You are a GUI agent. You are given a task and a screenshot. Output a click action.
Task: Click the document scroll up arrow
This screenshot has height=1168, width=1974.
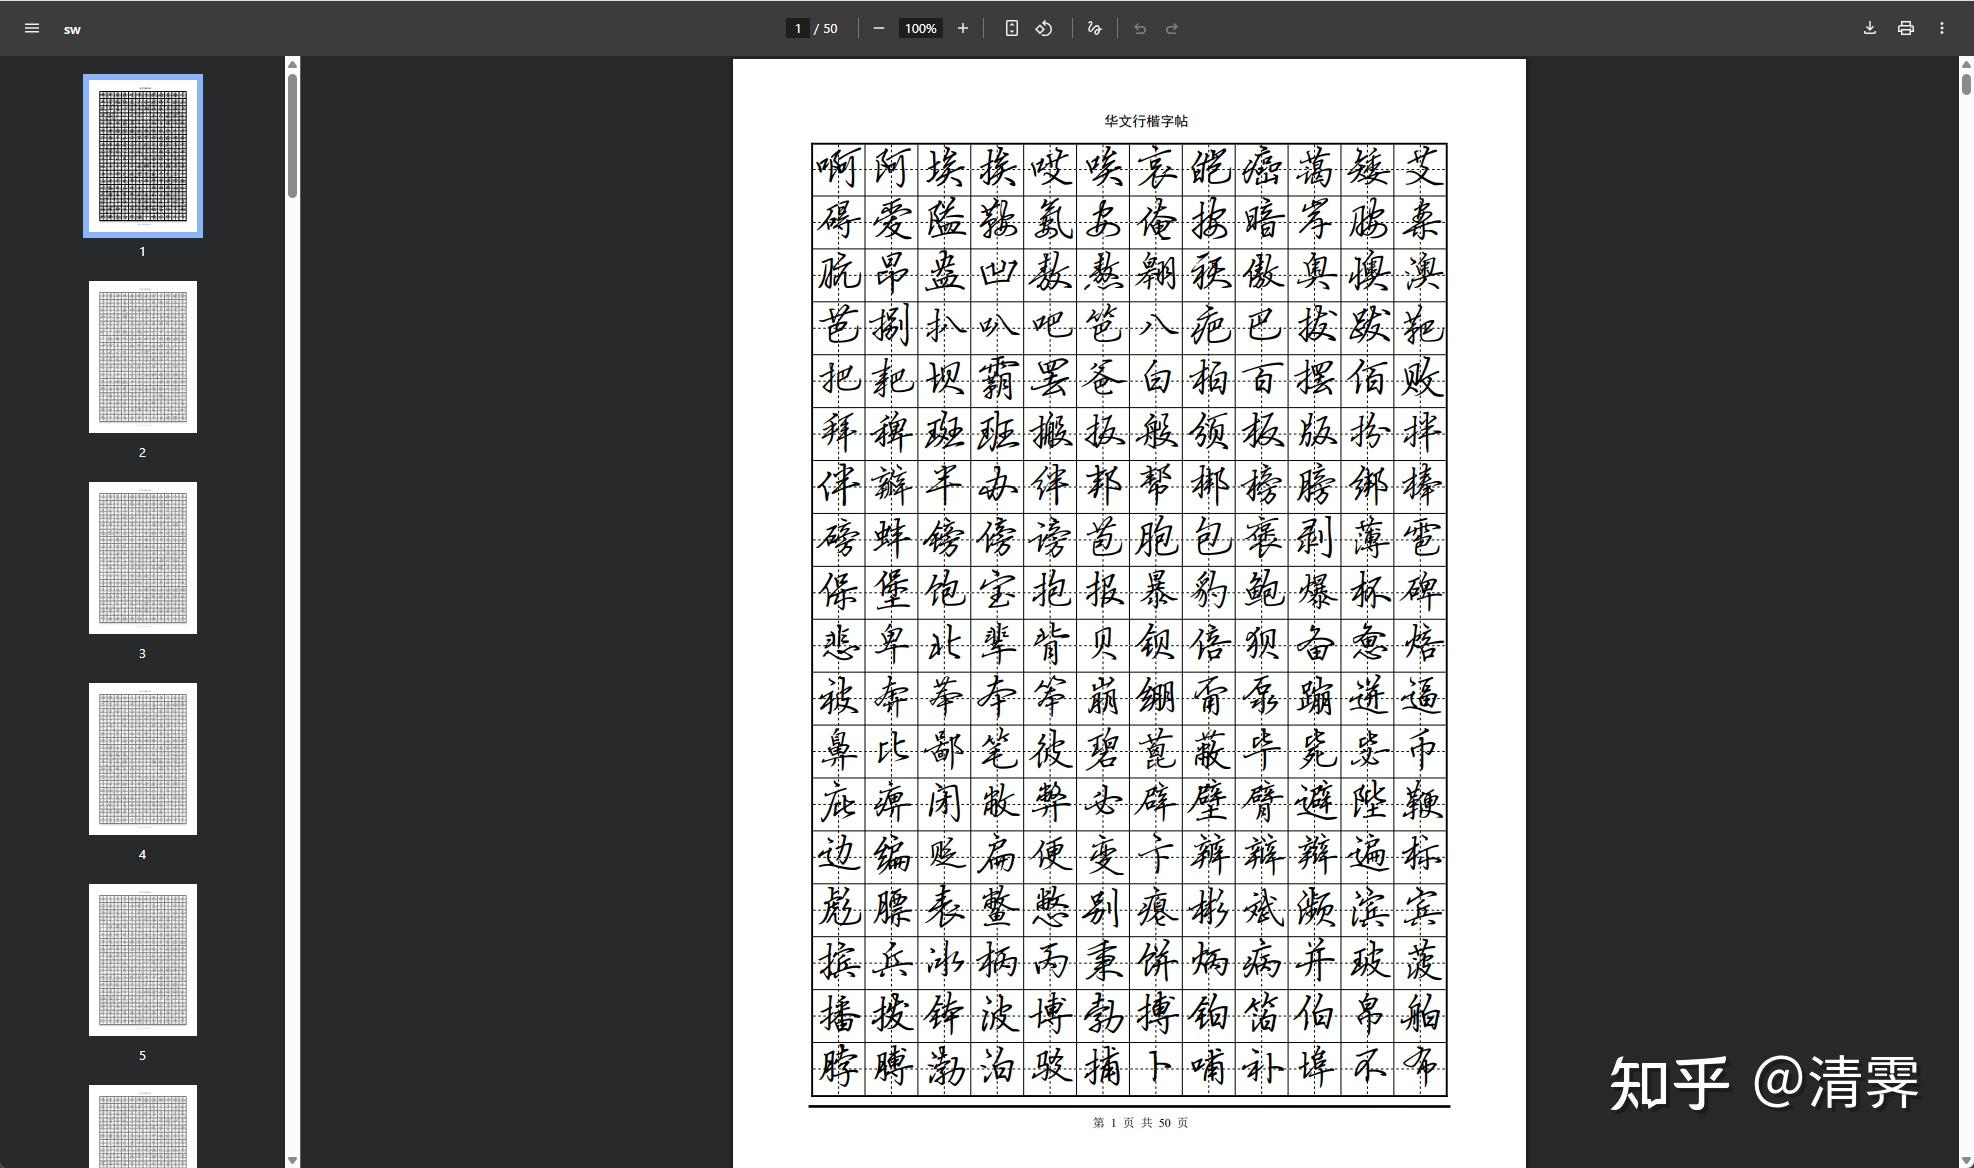[1966, 64]
